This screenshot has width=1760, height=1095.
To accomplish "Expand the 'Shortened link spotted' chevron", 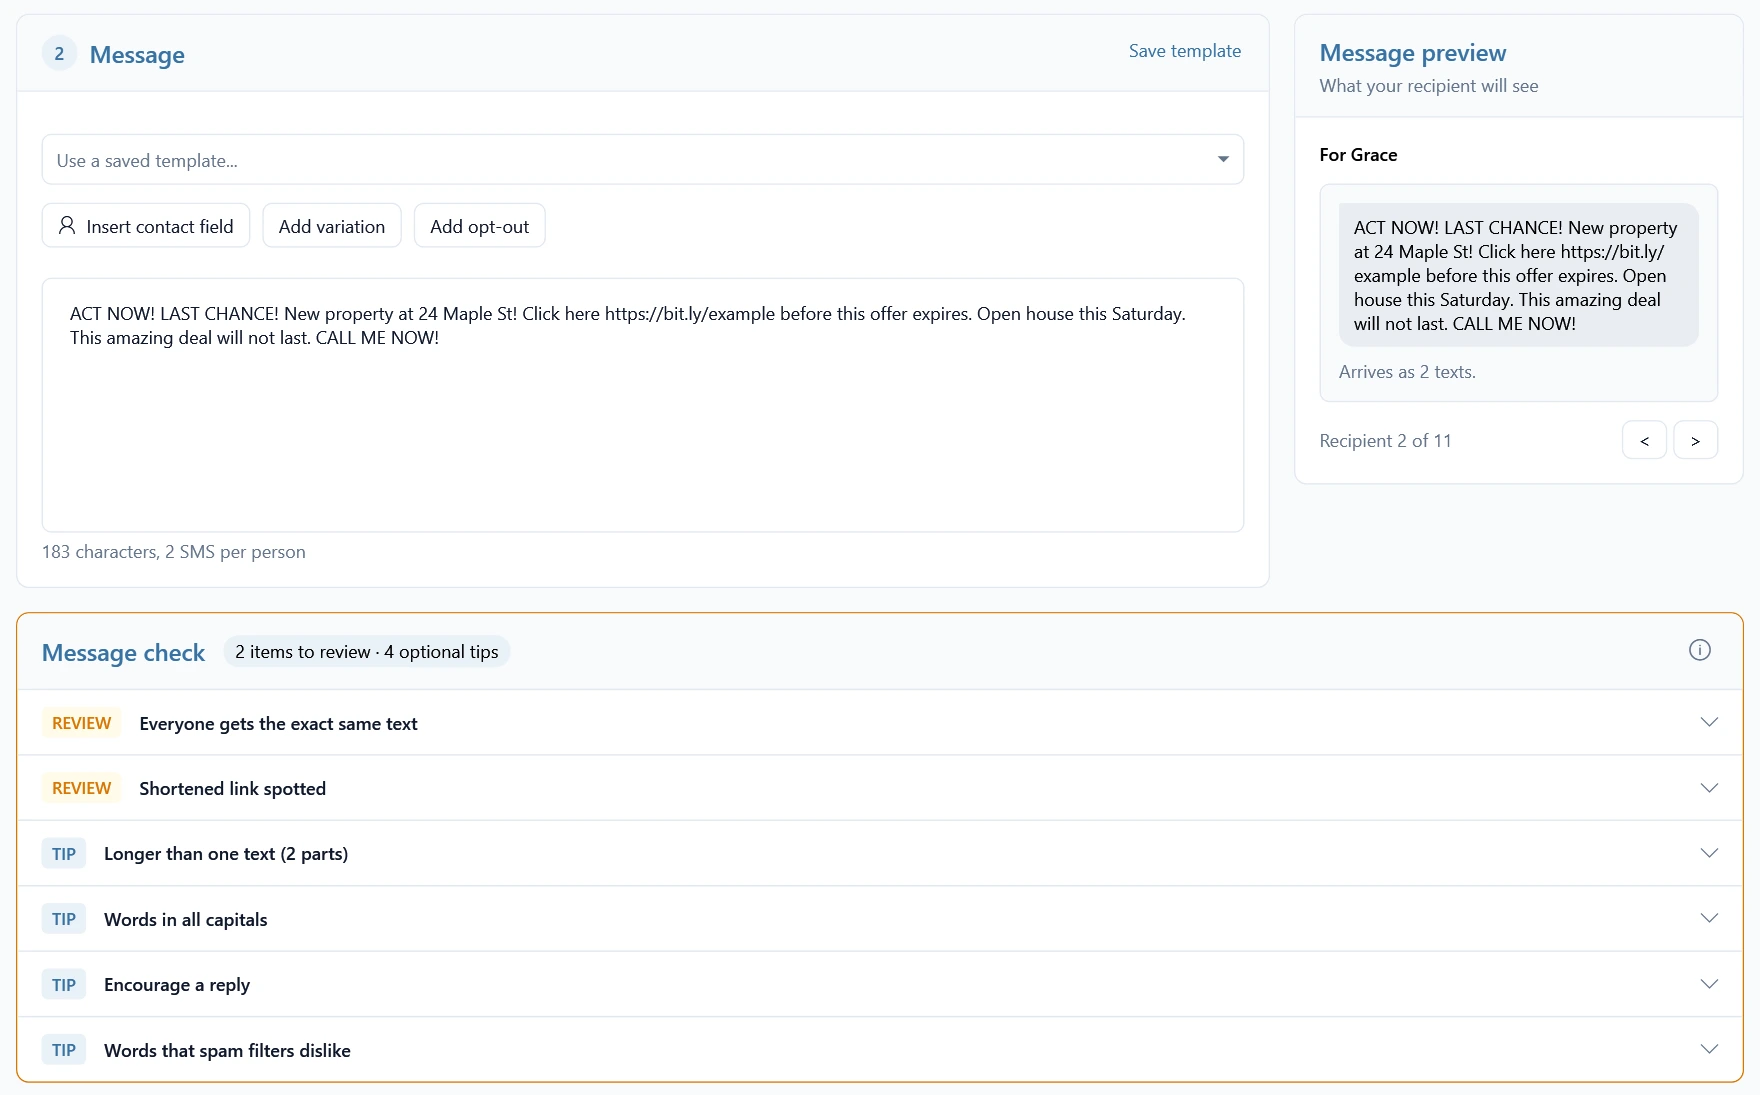I will coord(1709,787).
